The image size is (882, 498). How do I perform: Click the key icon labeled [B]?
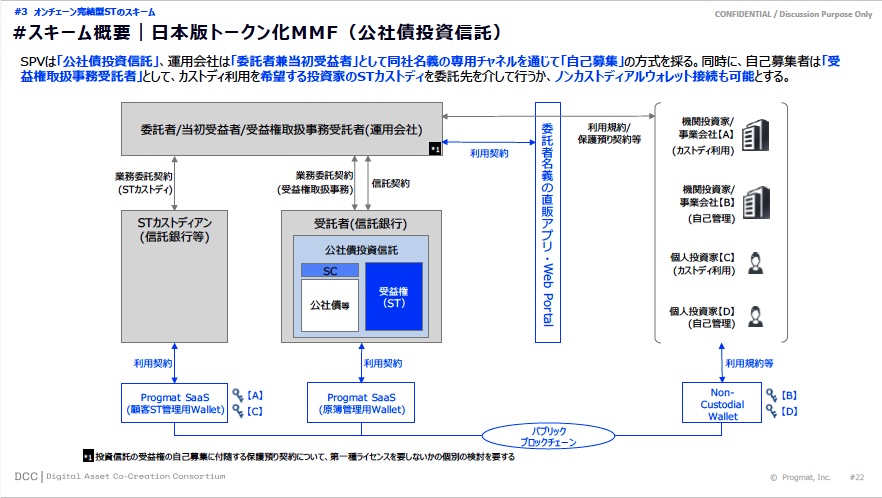(771, 395)
